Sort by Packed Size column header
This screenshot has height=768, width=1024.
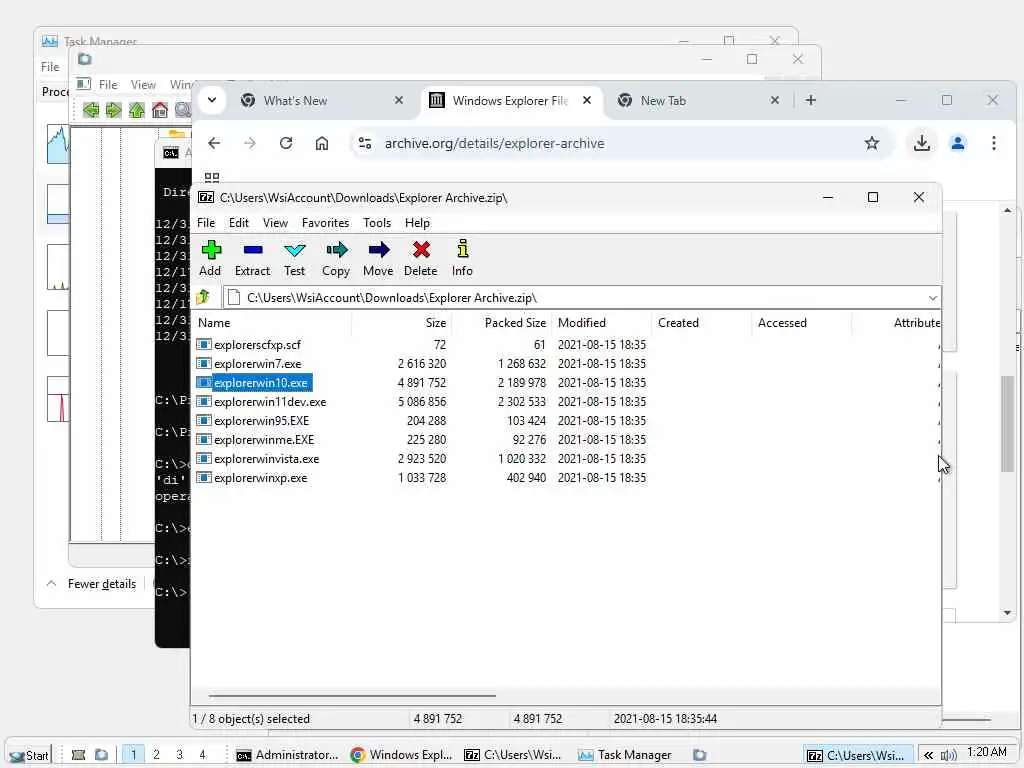tap(502, 323)
